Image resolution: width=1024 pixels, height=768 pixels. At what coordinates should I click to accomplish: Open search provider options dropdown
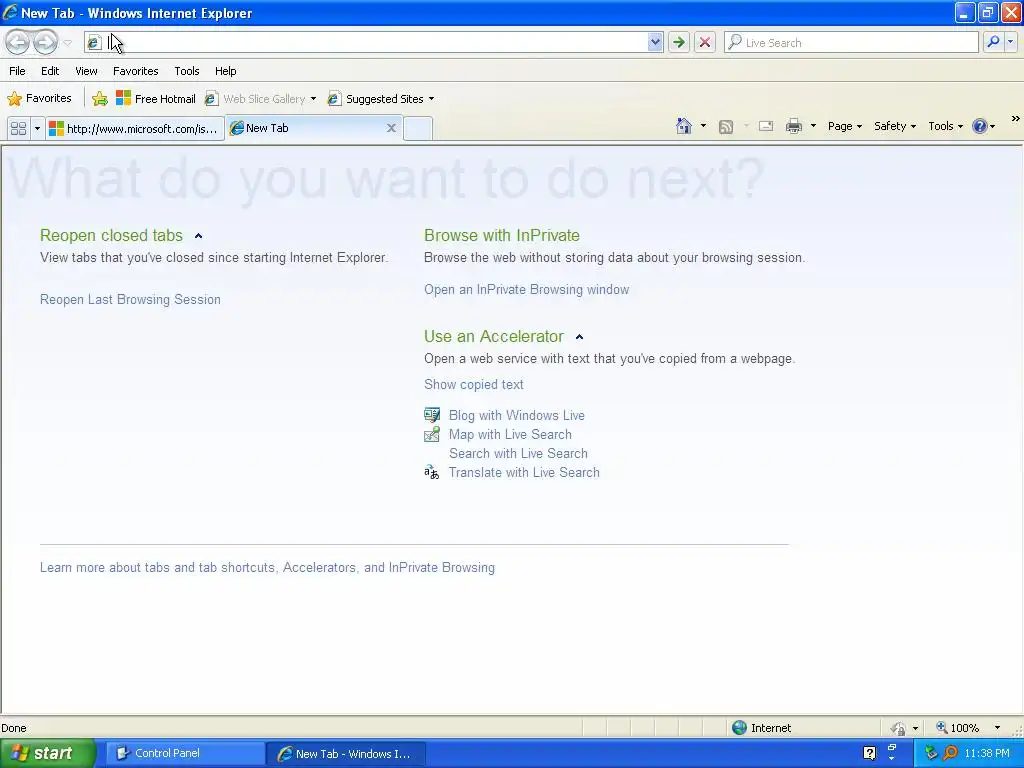point(1010,42)
